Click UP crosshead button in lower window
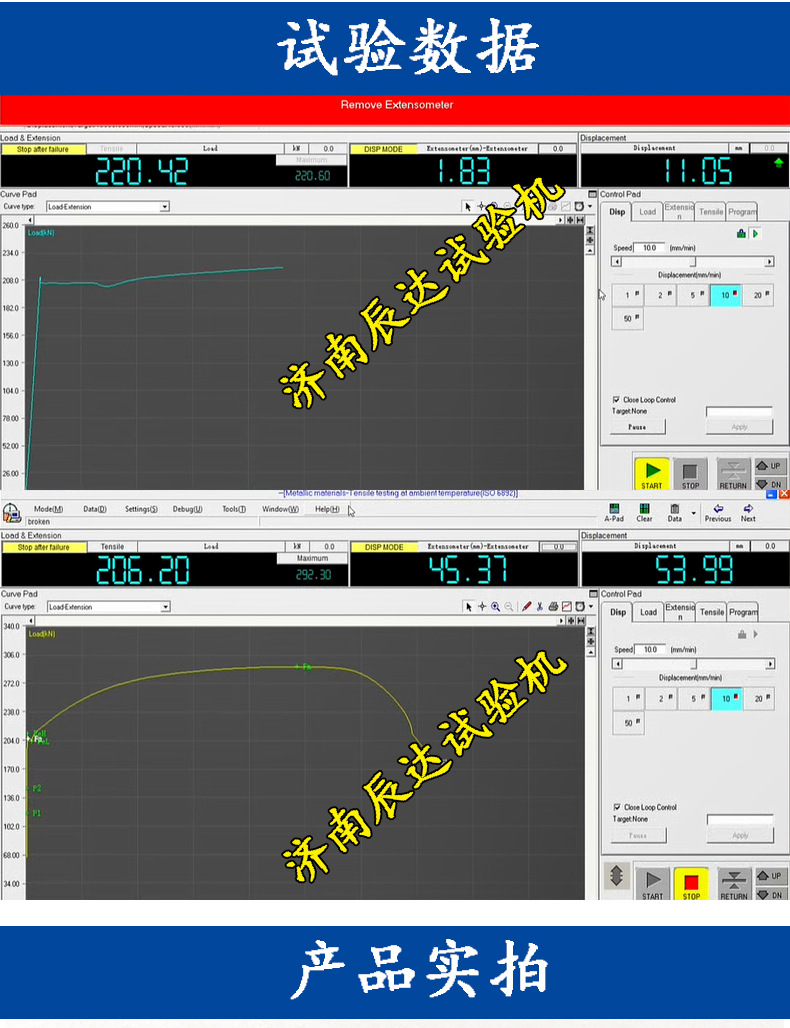 tap(770, 875)
